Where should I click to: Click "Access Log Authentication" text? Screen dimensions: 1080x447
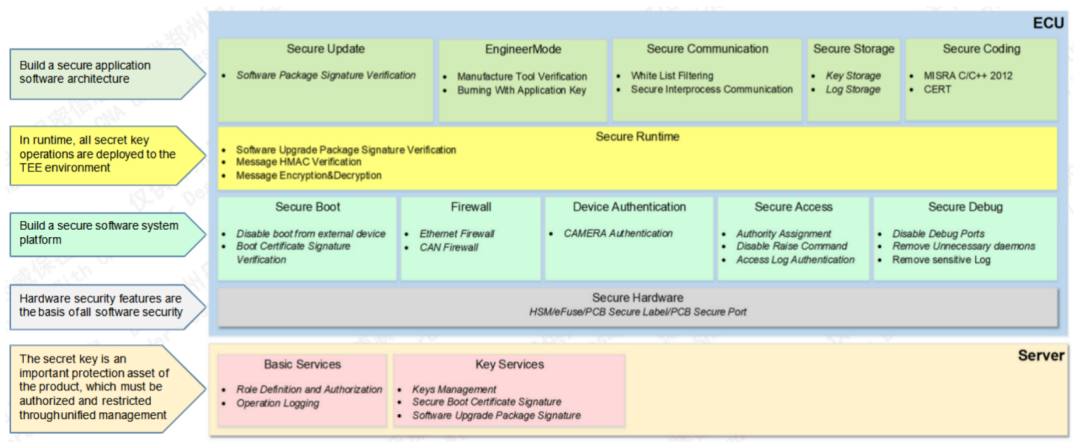click(x=796, y=260)
